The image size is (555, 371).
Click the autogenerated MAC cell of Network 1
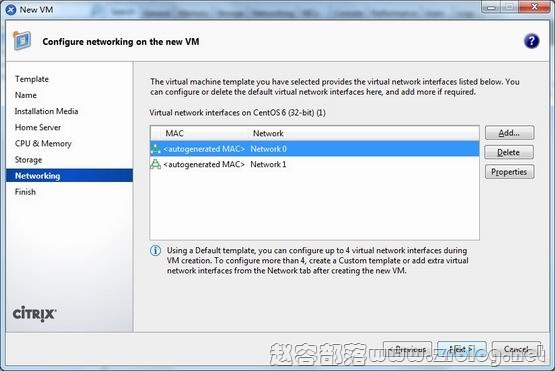(x=204, y=164)
